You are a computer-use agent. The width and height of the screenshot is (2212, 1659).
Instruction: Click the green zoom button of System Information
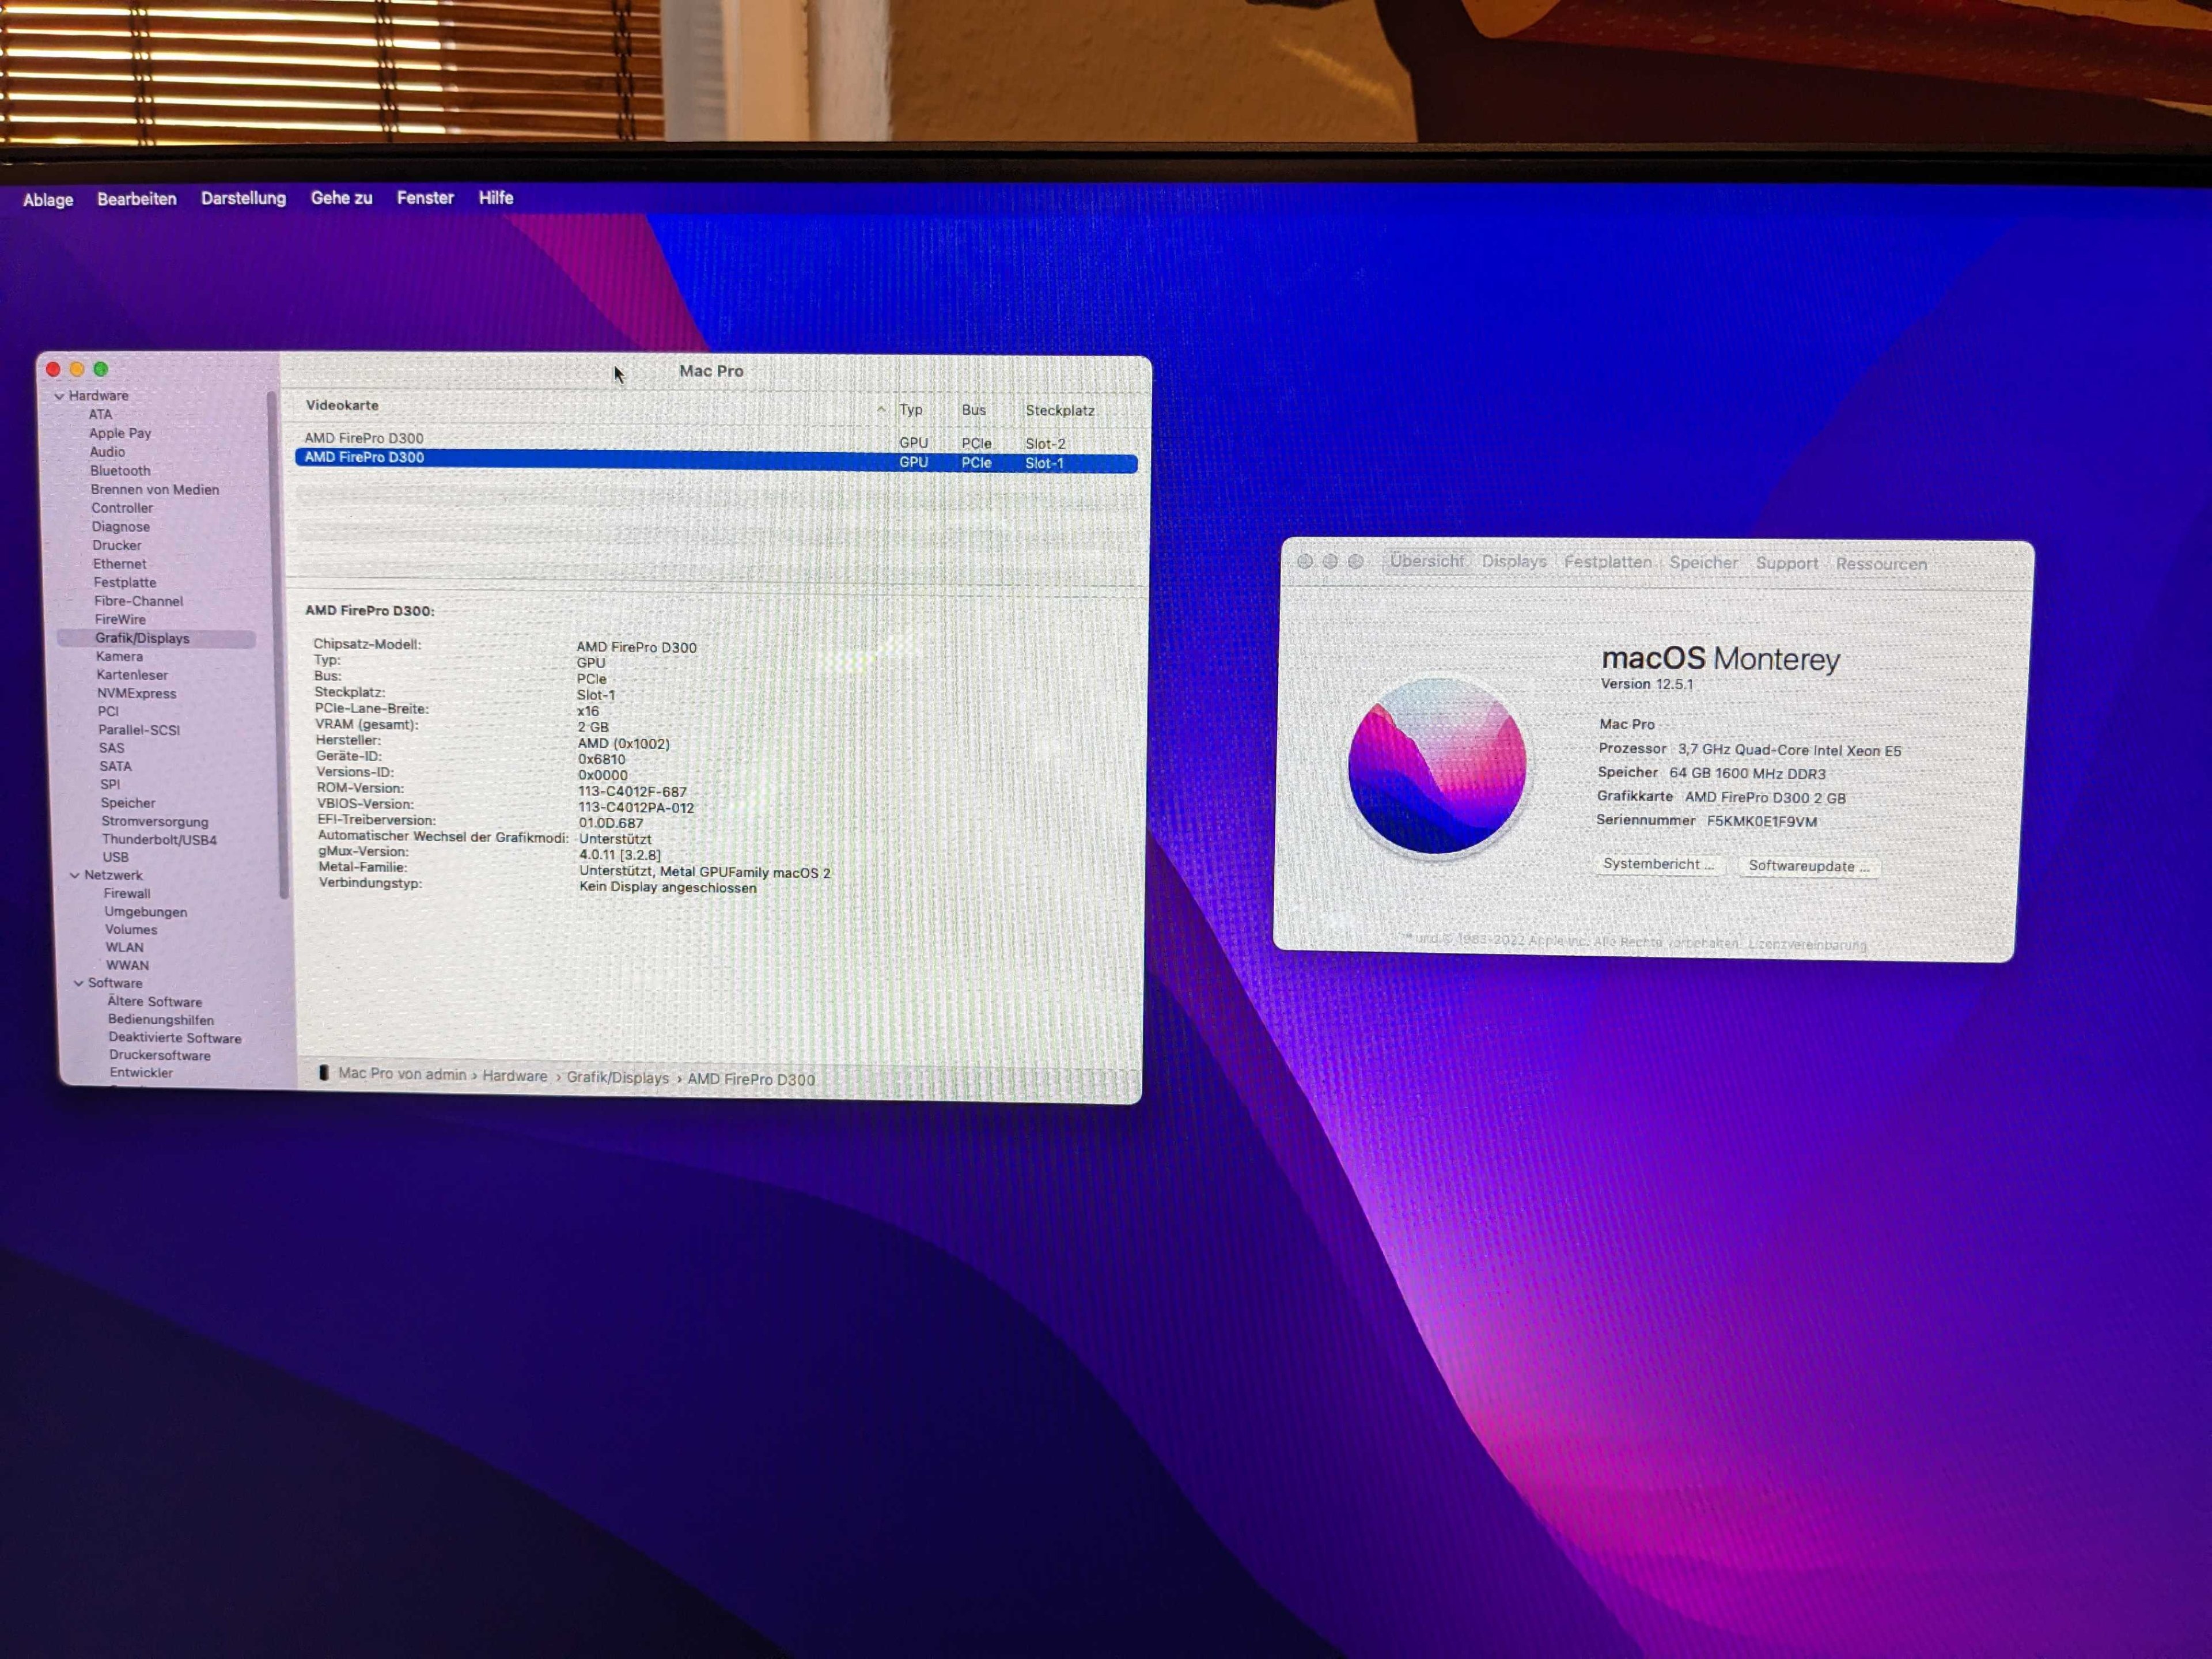101,369
